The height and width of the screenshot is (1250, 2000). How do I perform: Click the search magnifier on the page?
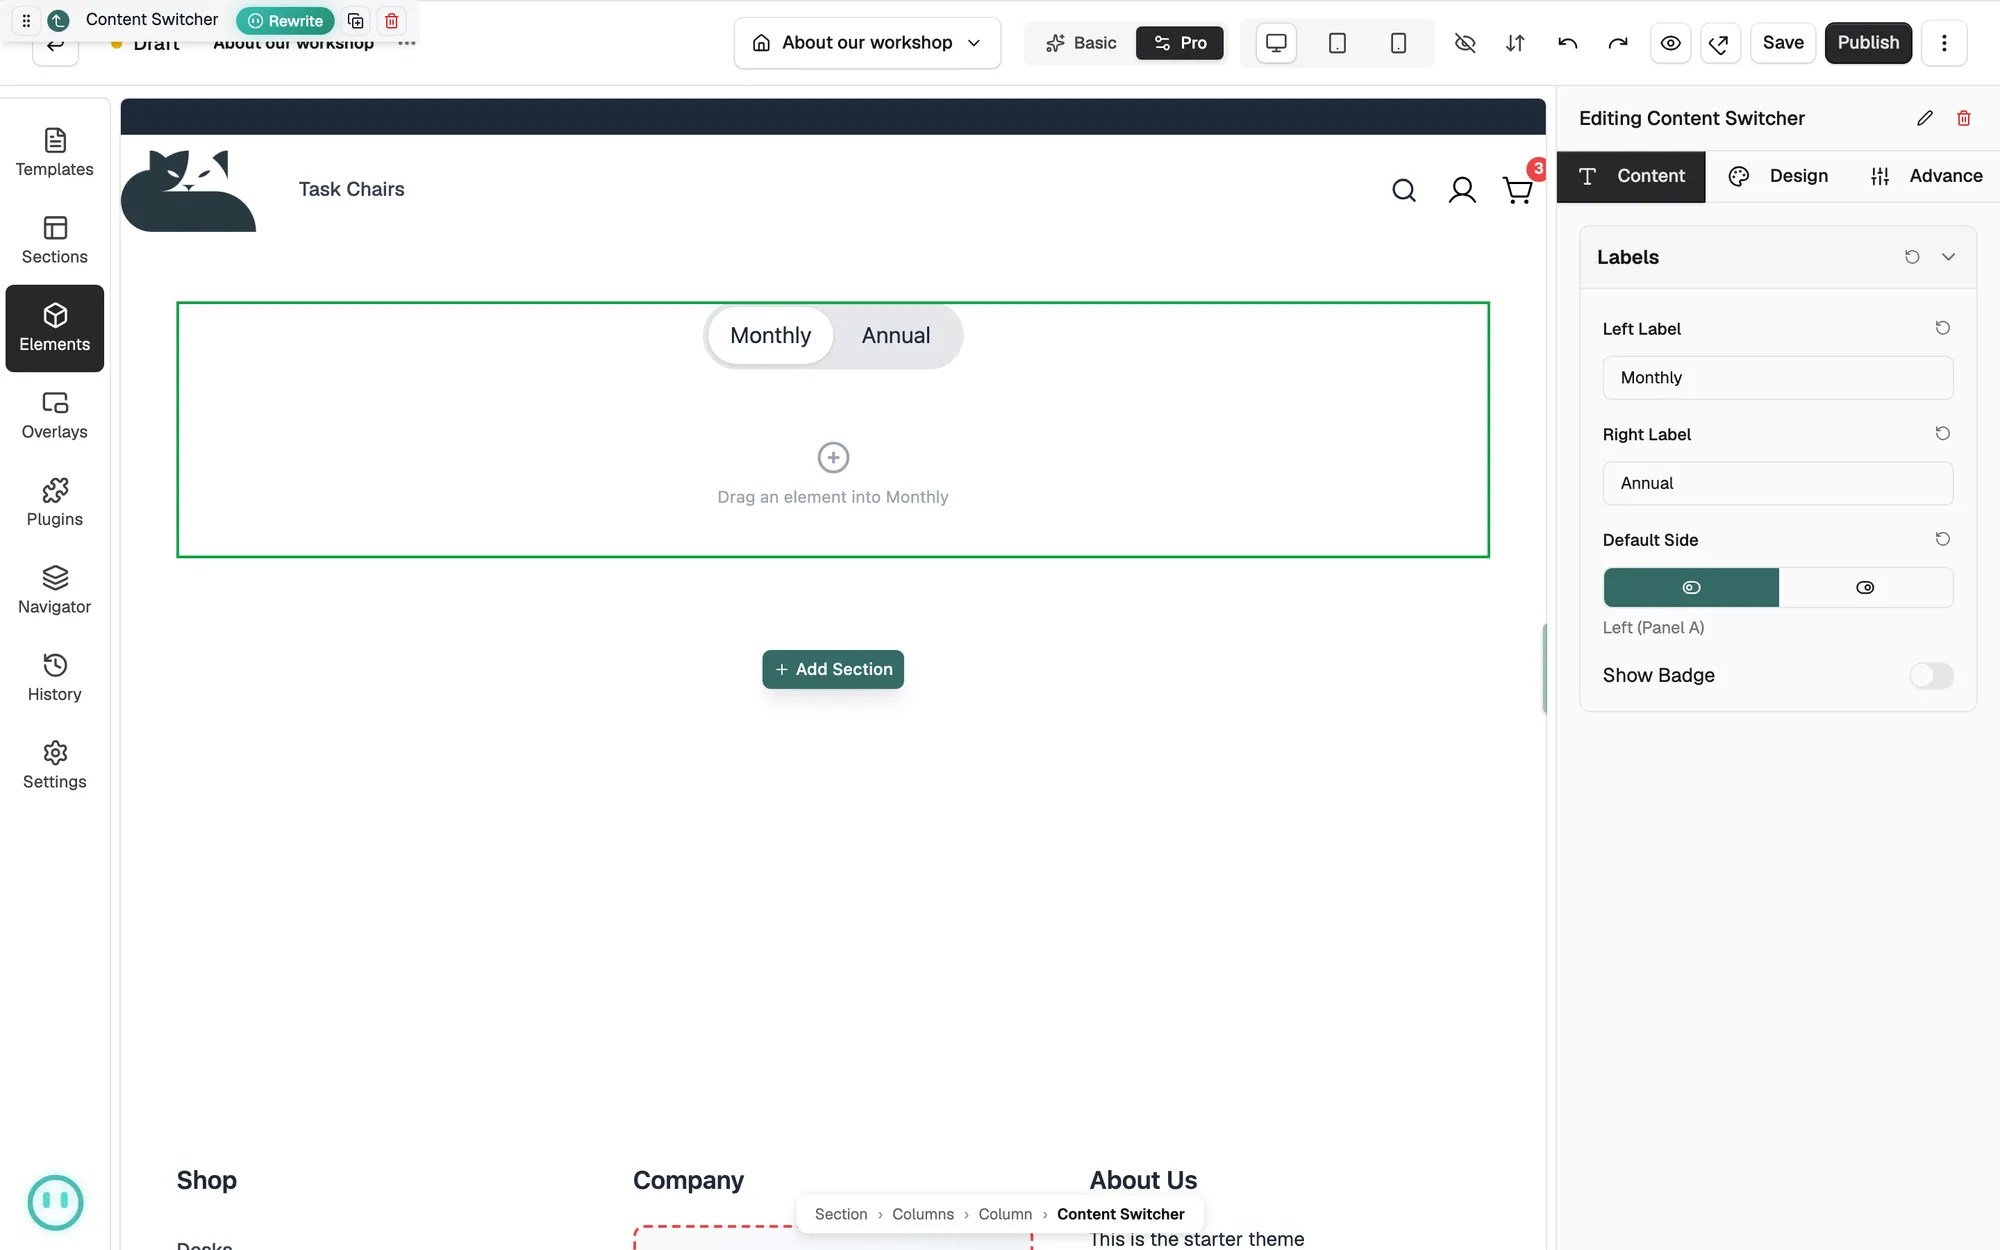(x=1404, y=190)
